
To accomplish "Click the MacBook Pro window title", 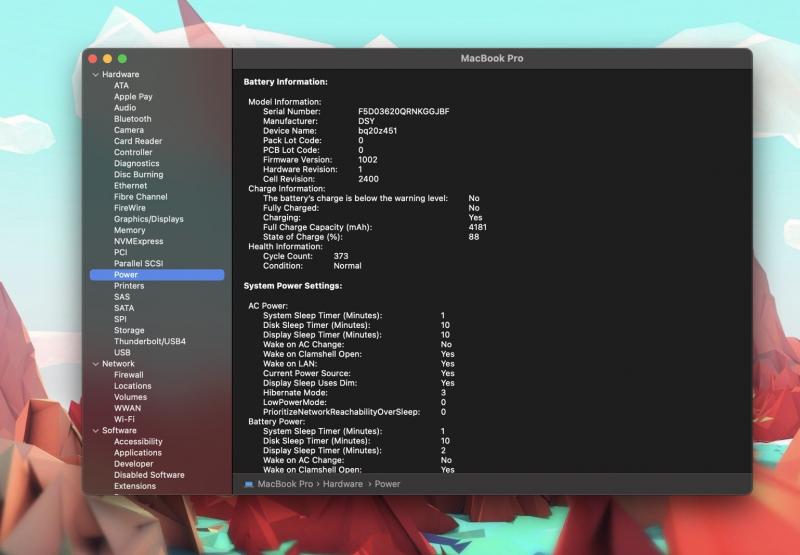I will [x=492, y=59].
